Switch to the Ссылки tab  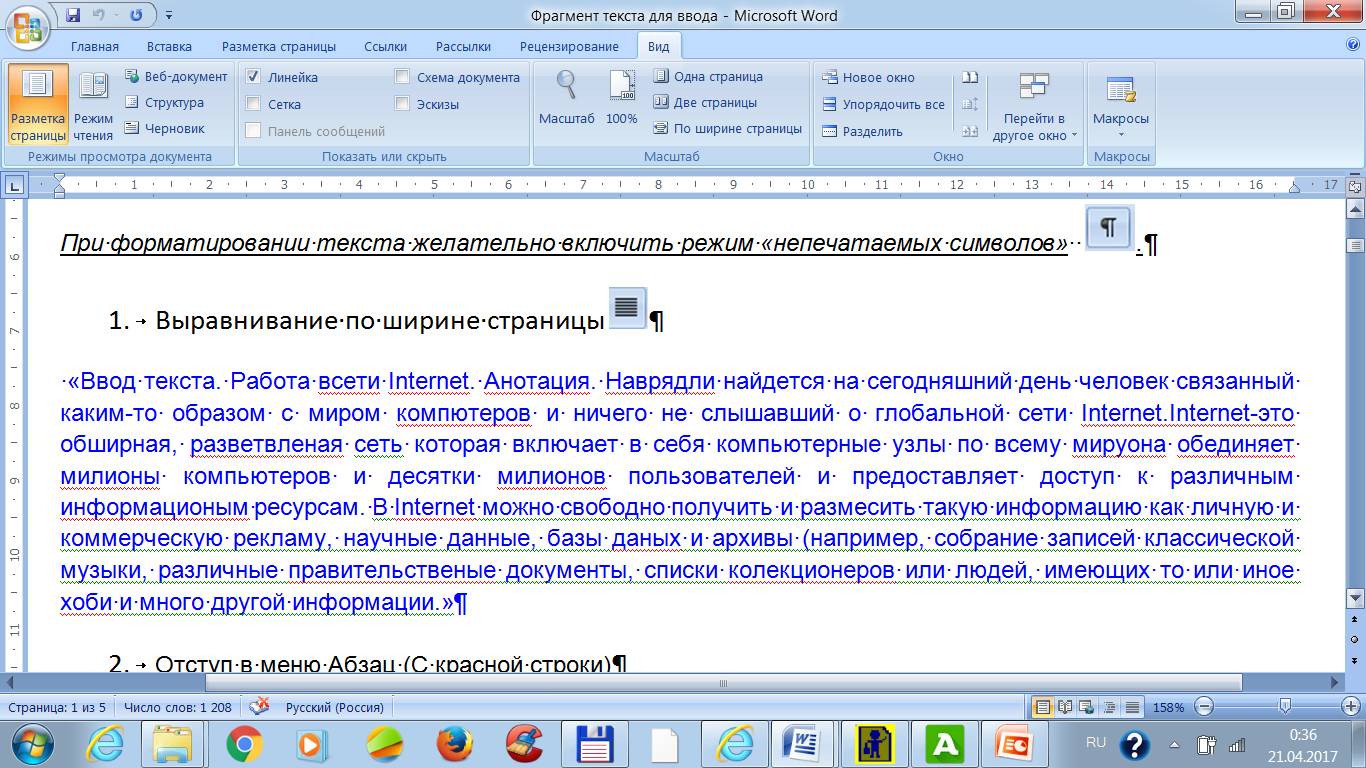click(386, 46)
